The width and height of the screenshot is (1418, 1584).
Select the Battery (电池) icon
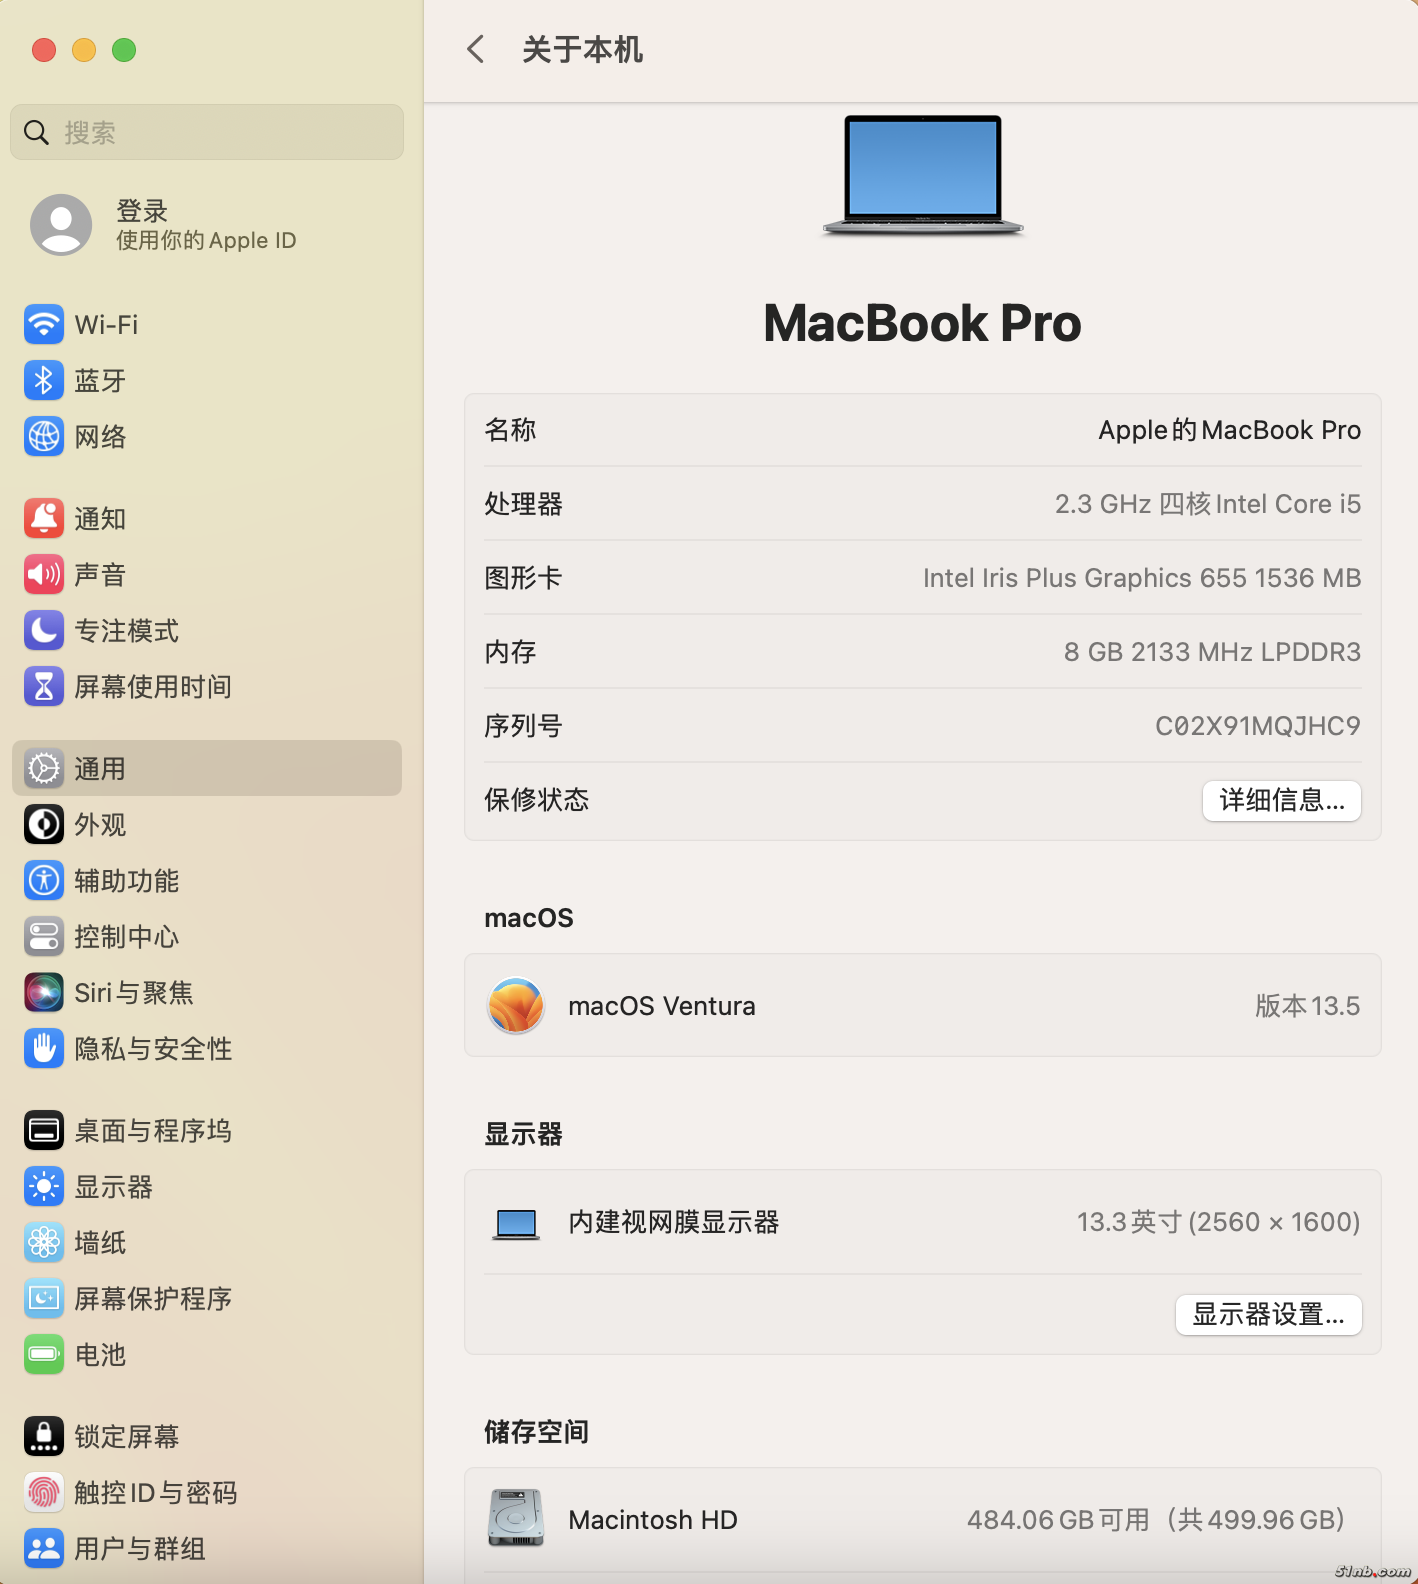pos(44,1355)
